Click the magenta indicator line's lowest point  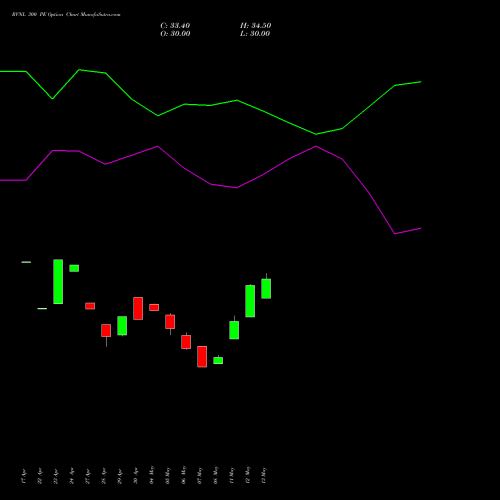pos(395,234)
